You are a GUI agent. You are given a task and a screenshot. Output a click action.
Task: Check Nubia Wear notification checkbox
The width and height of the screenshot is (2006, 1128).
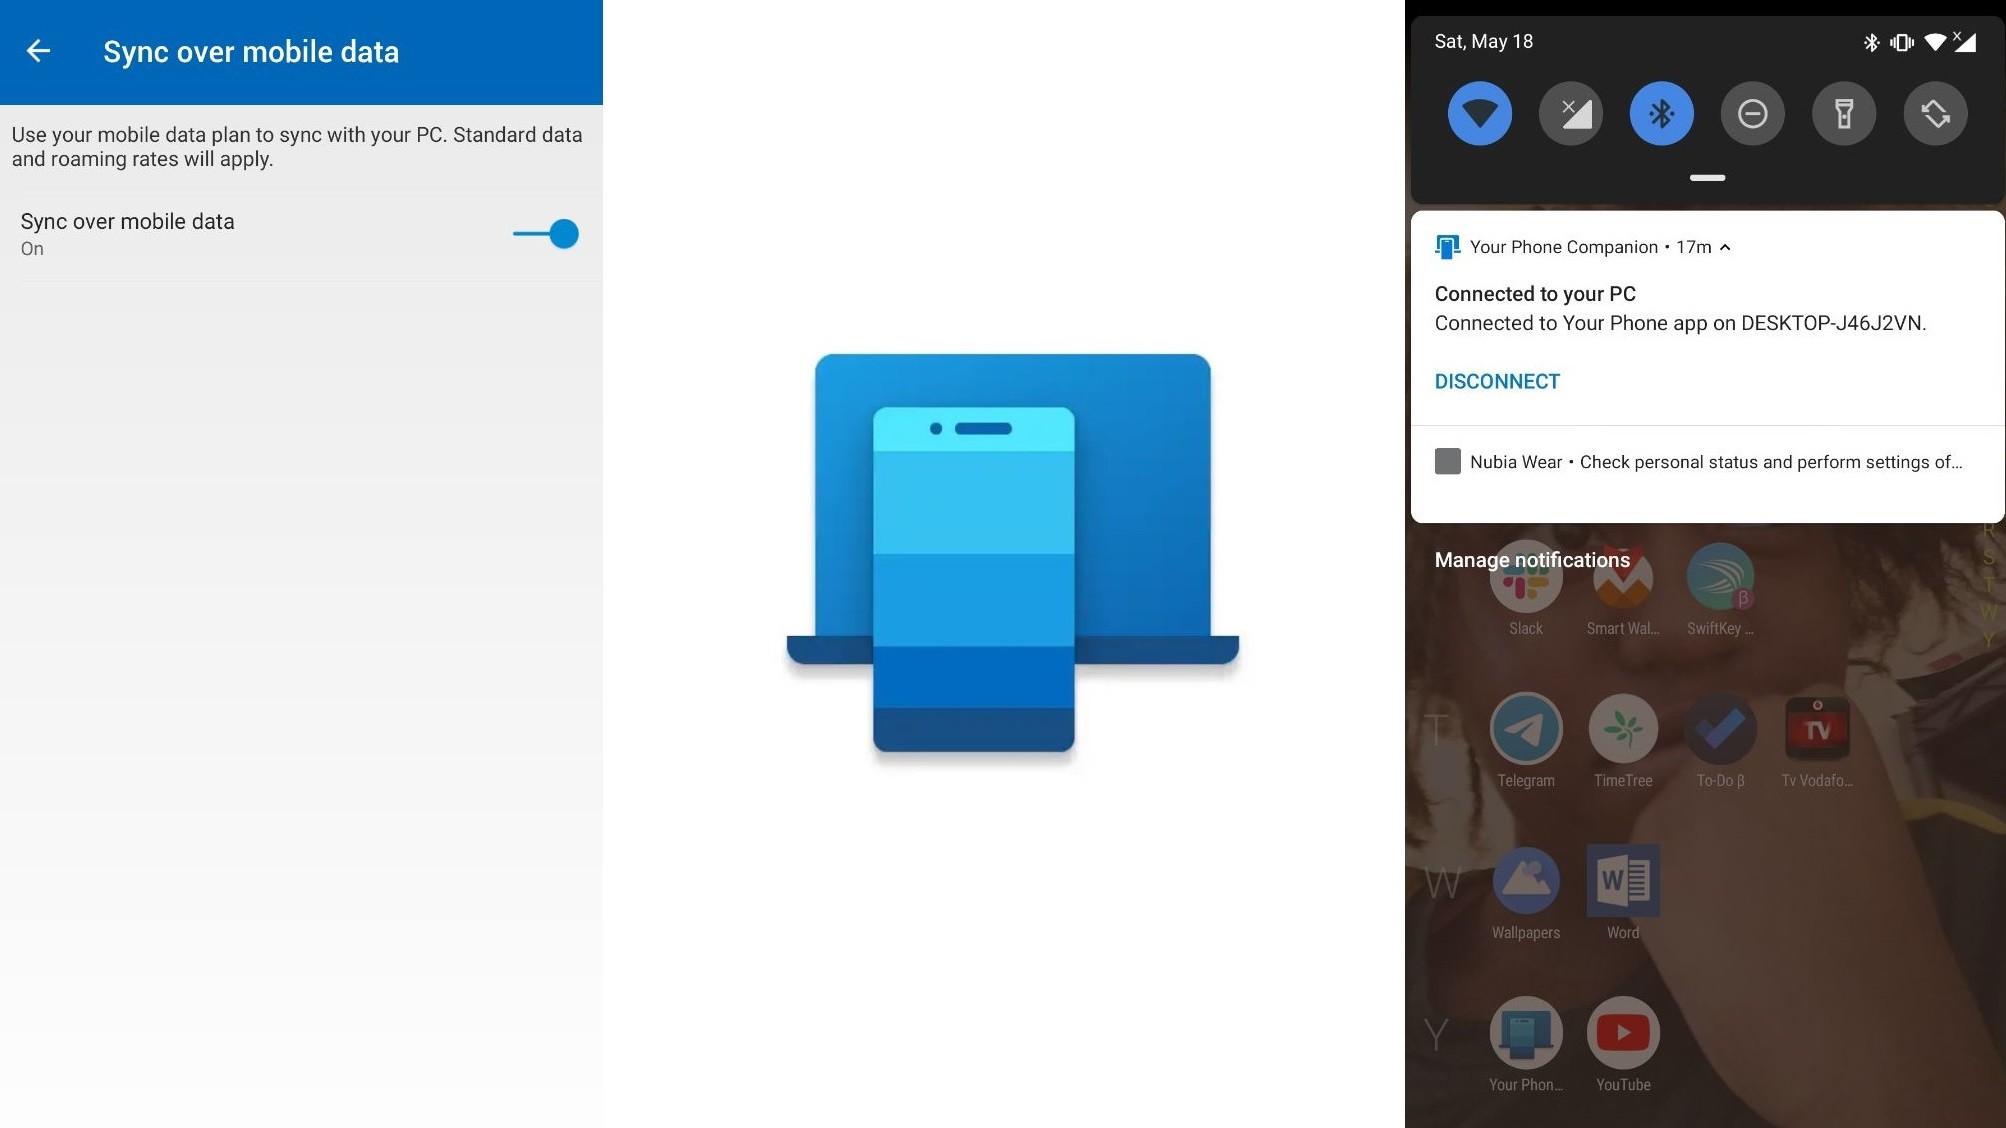point(1447,460)
